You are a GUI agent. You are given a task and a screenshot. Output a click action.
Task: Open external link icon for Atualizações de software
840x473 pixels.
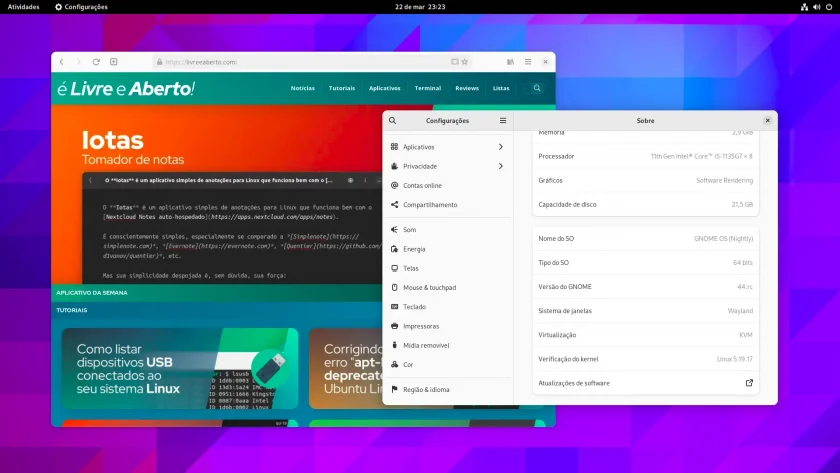[749, 383]
